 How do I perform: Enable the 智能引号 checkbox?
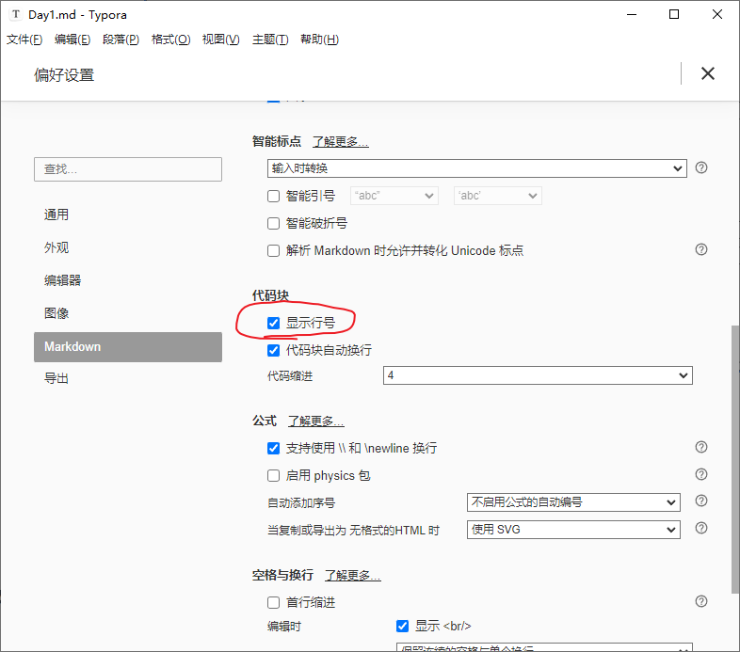point(273,196)
